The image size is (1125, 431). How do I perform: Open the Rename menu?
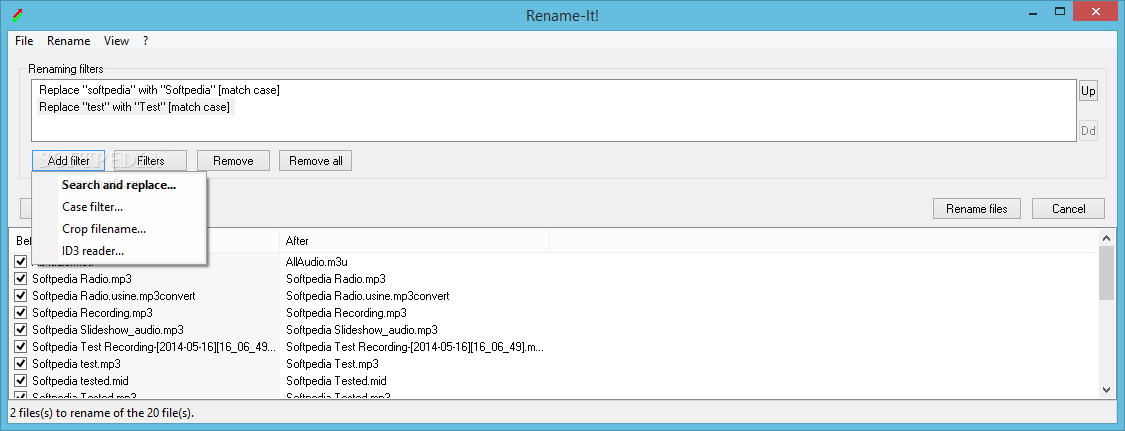pos(69,41)
